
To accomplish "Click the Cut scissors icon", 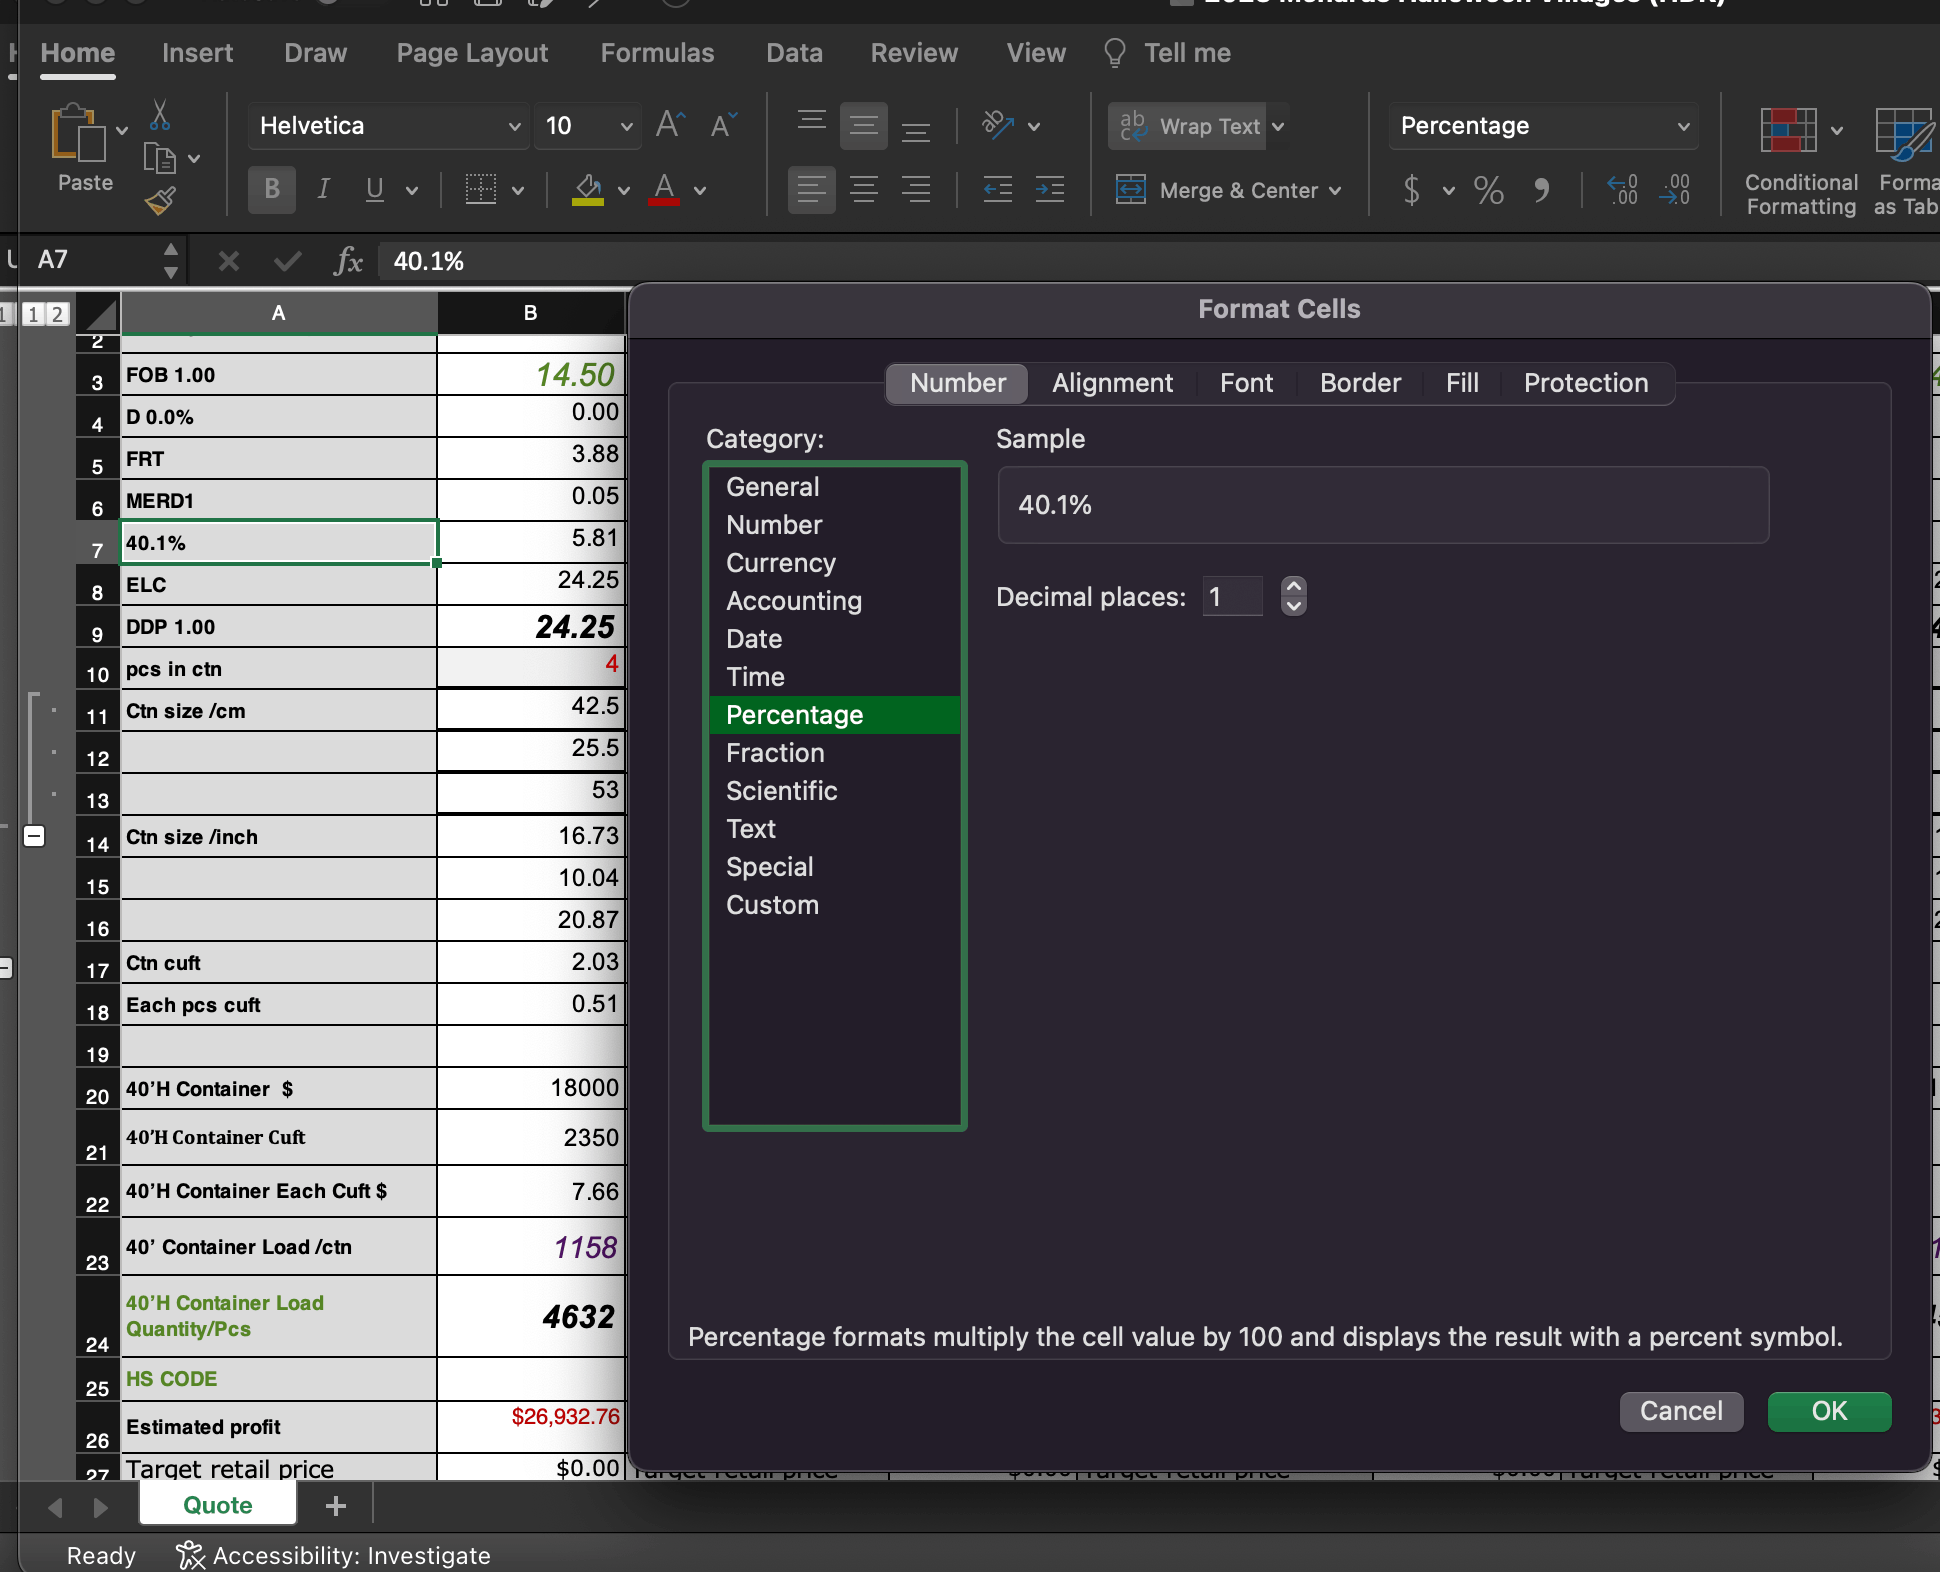I will click(x=160, y=116).
